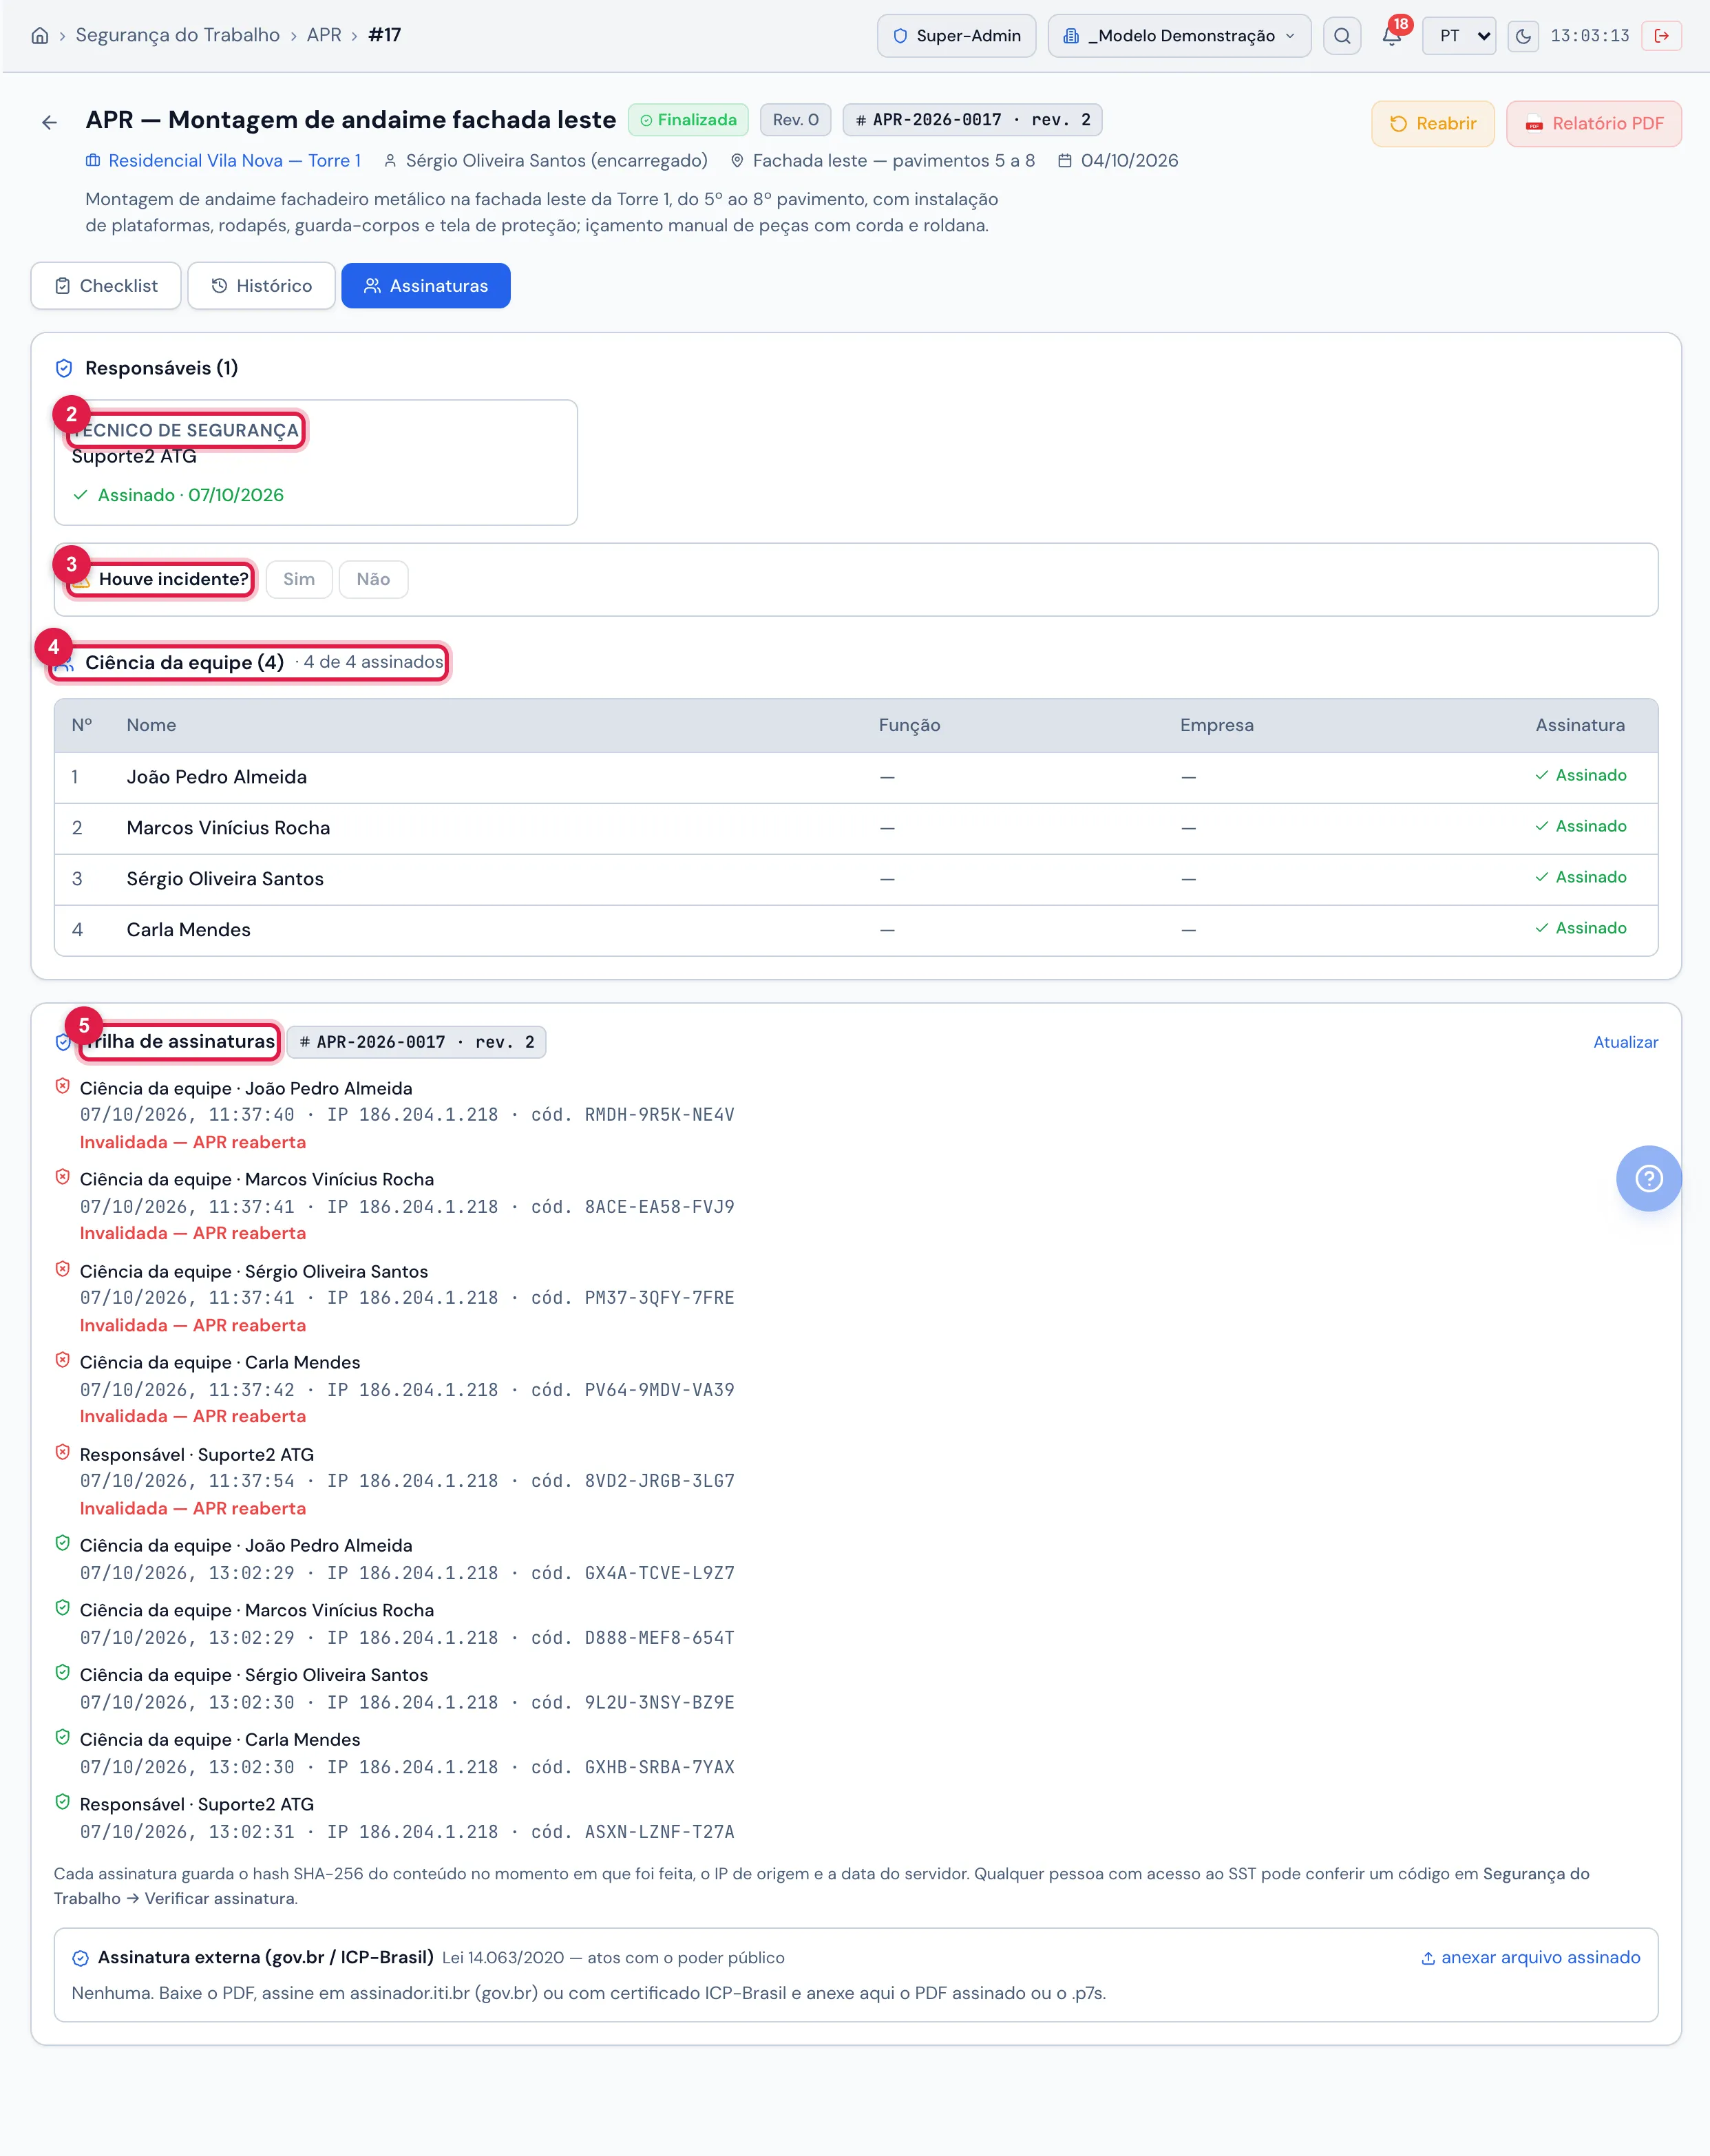The image size is (1710, 2156).
Task: Click the Atualizar link in signature trail
Action: coord(1625,1042)
